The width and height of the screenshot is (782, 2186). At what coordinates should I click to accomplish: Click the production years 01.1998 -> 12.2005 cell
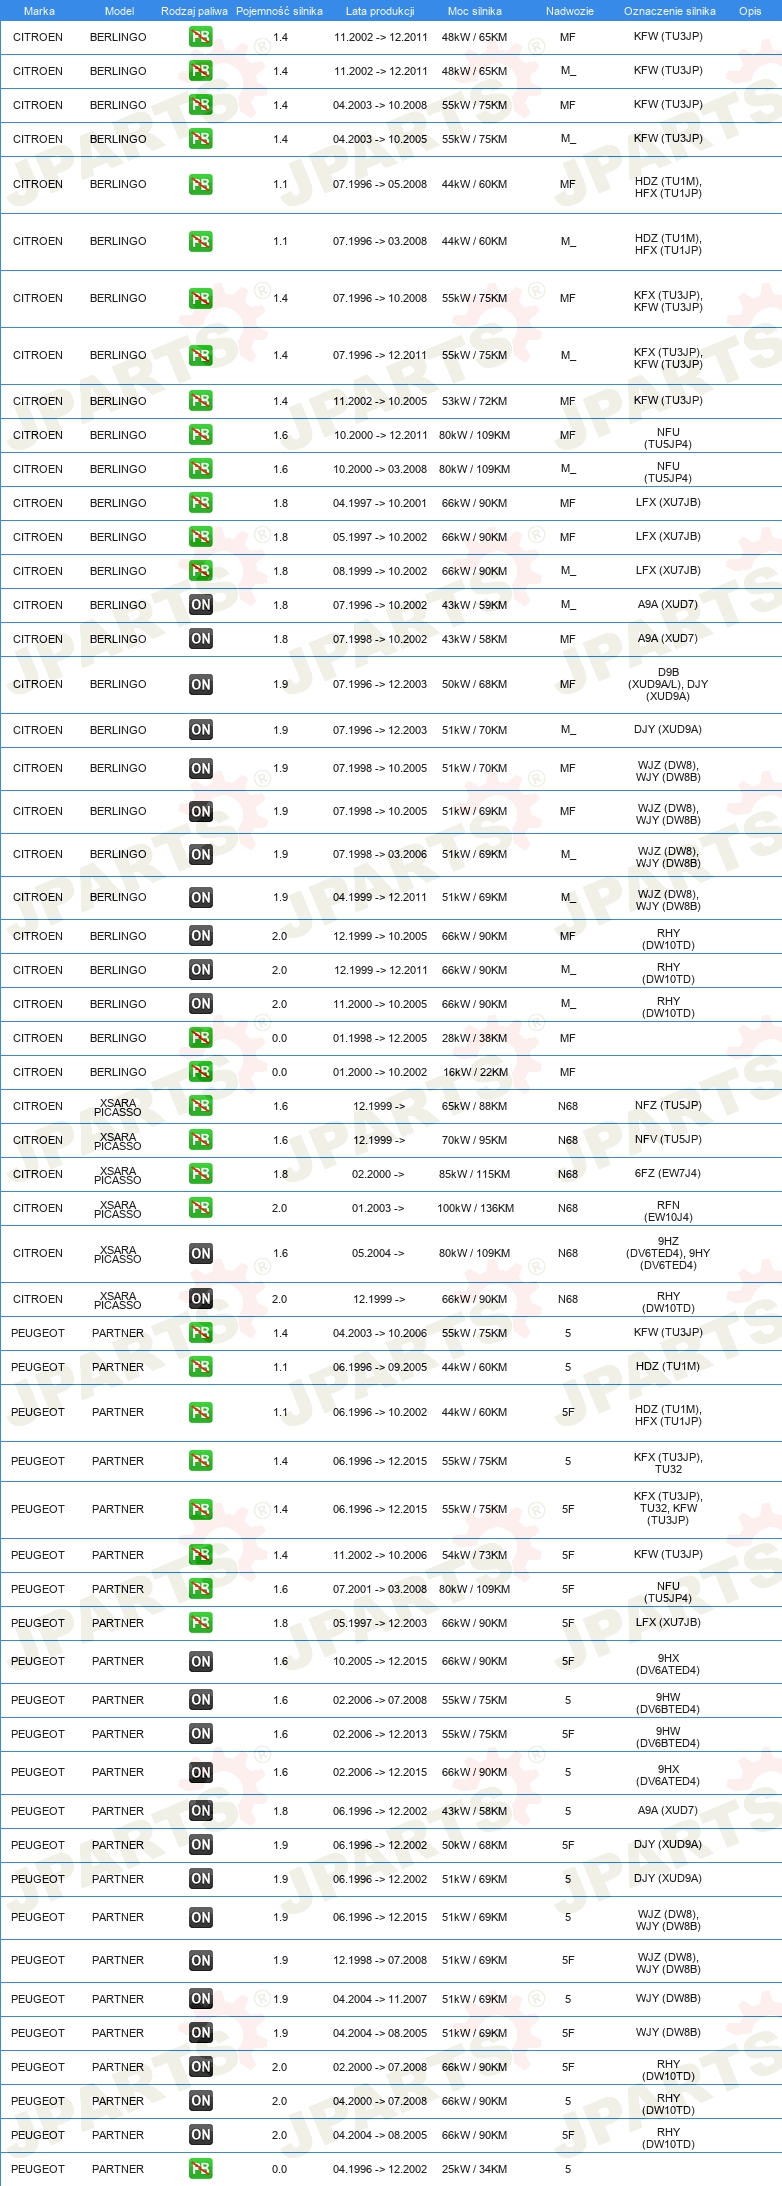click(x=380, y=1038)
